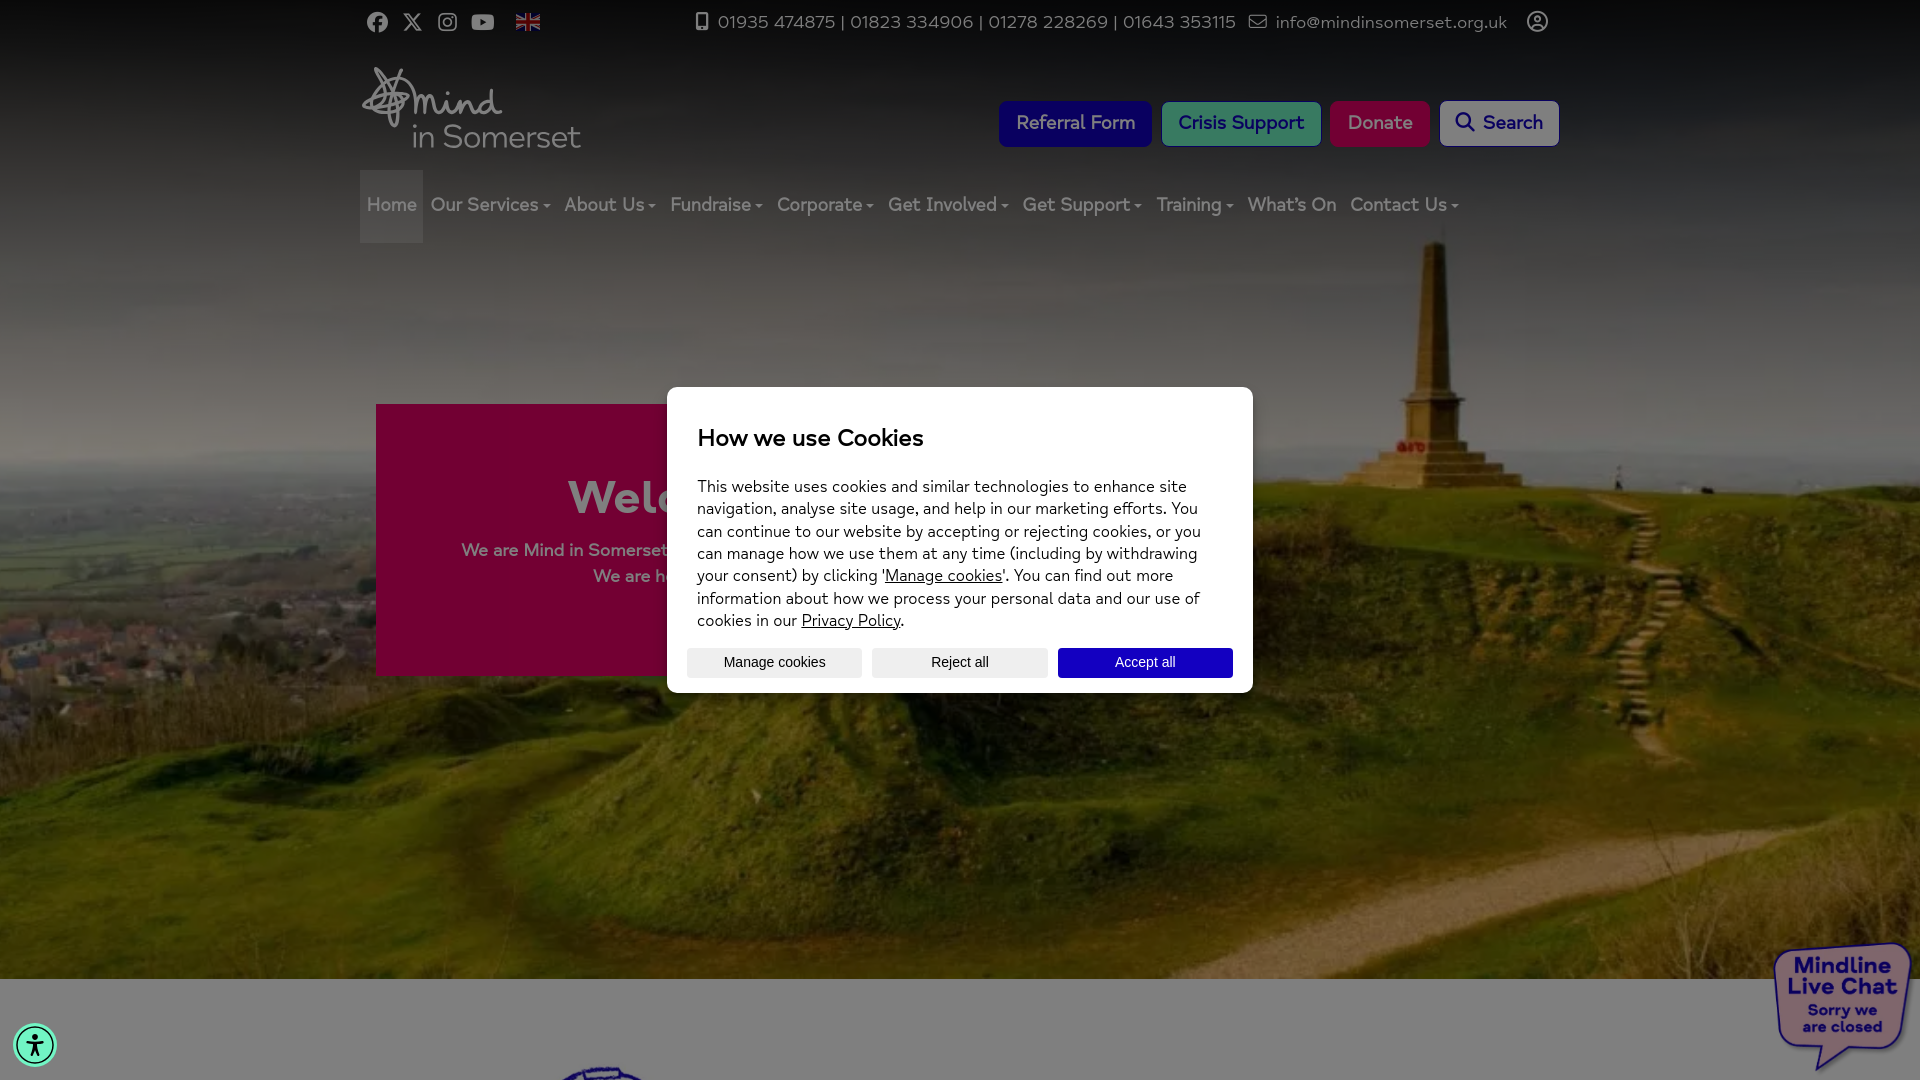
Task: Expand the Get Involved dropdown
Action: tap(948, 206)
